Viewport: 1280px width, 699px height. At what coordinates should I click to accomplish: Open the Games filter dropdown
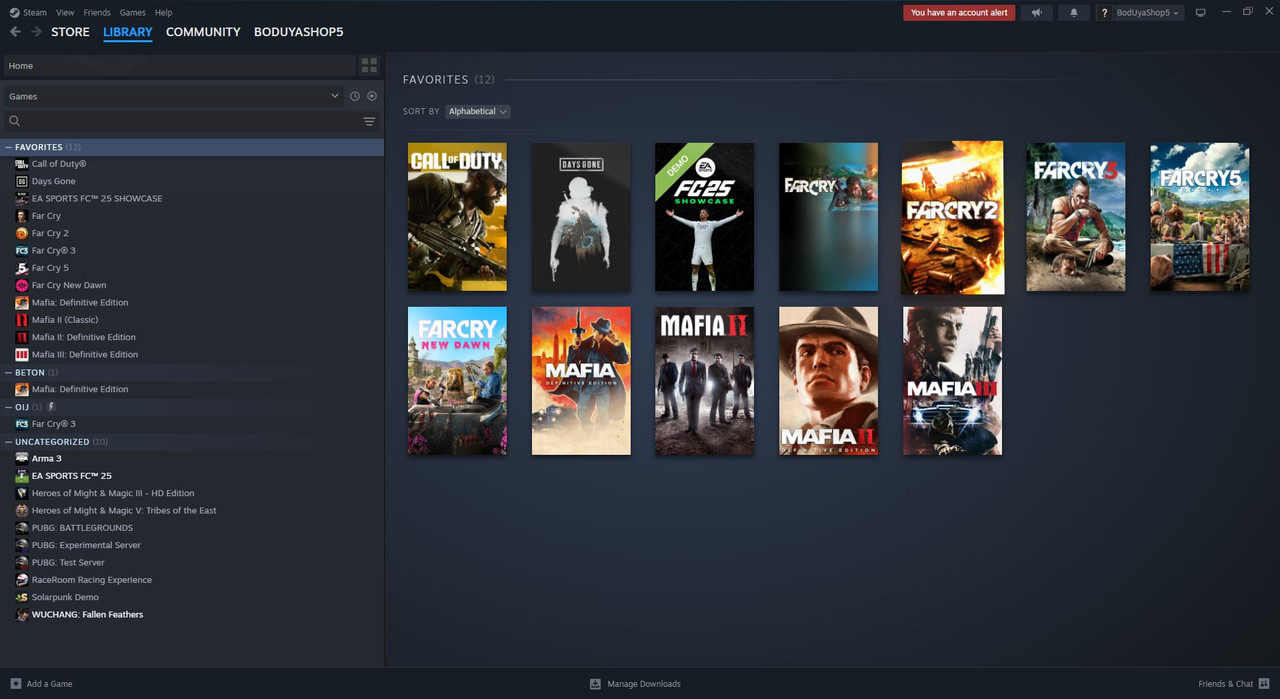174,96
